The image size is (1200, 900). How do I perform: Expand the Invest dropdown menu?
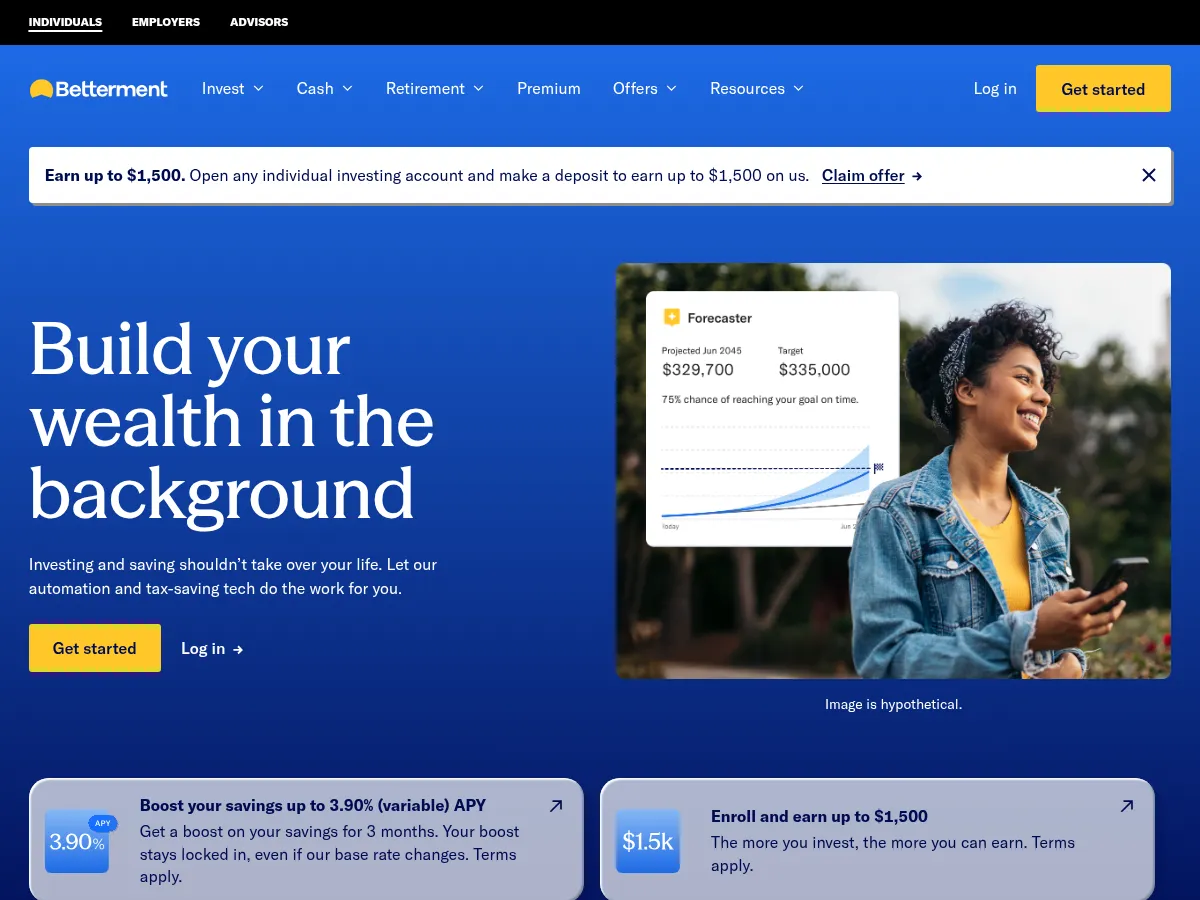[x=232, y=88]
